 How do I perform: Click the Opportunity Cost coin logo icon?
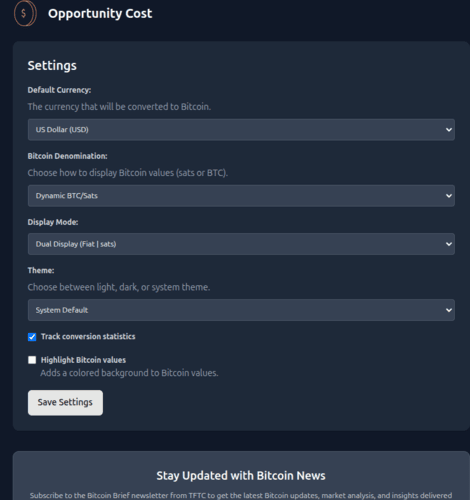25,13
